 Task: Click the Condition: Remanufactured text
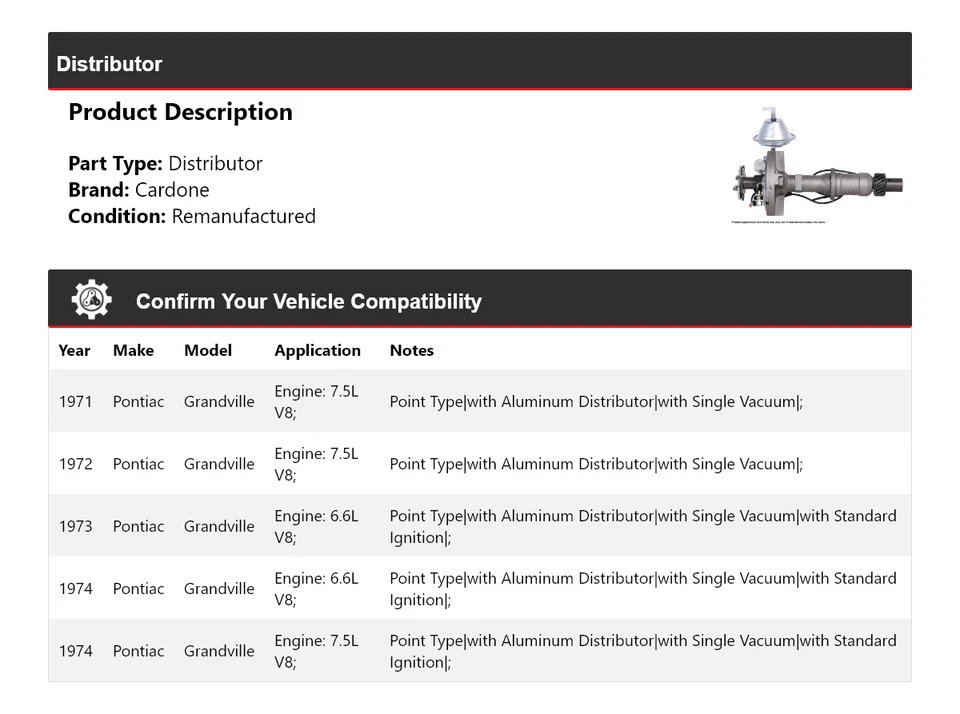click(x=192, y=216)
